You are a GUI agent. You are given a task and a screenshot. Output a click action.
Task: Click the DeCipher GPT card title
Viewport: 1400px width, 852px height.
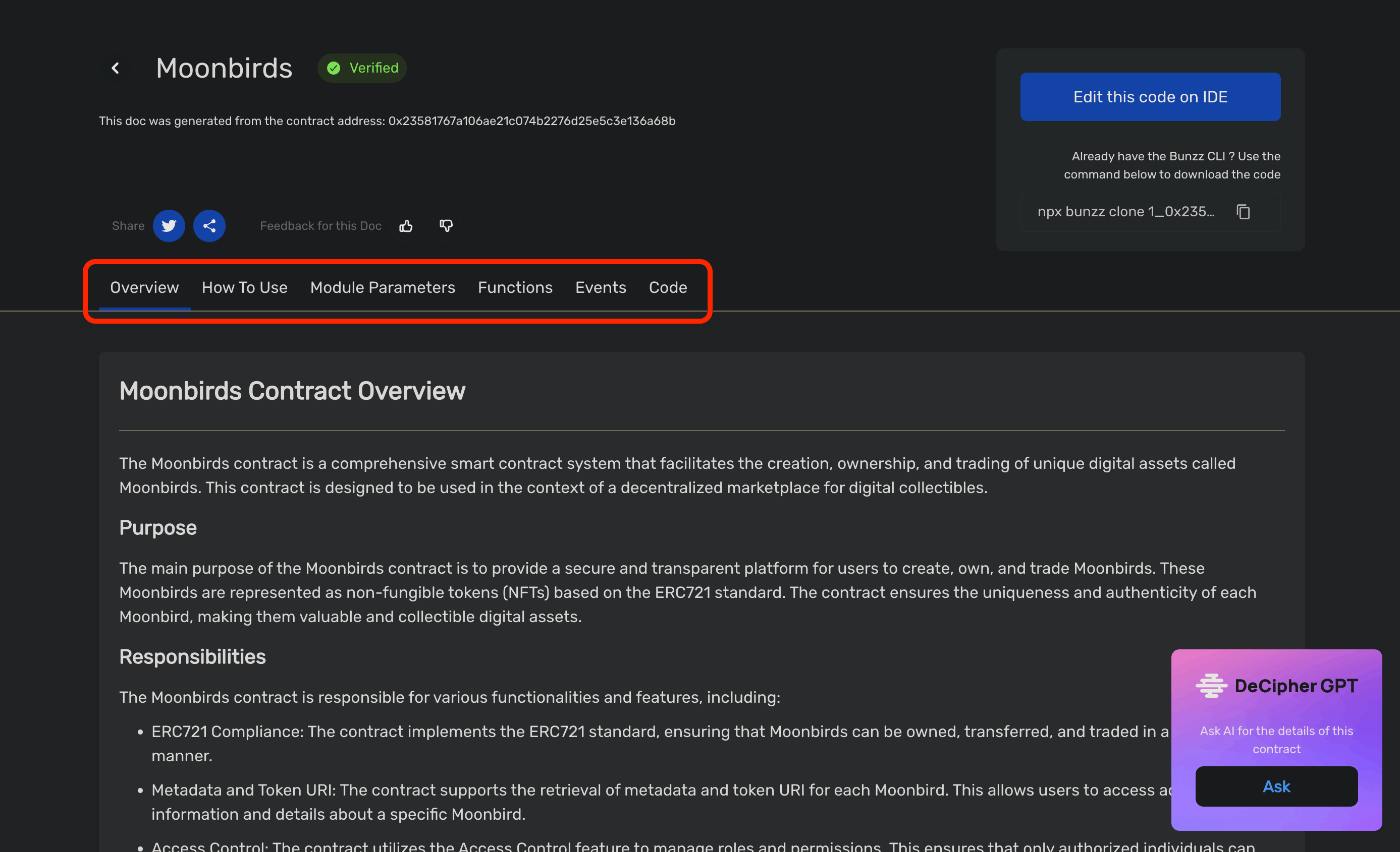1296,686
